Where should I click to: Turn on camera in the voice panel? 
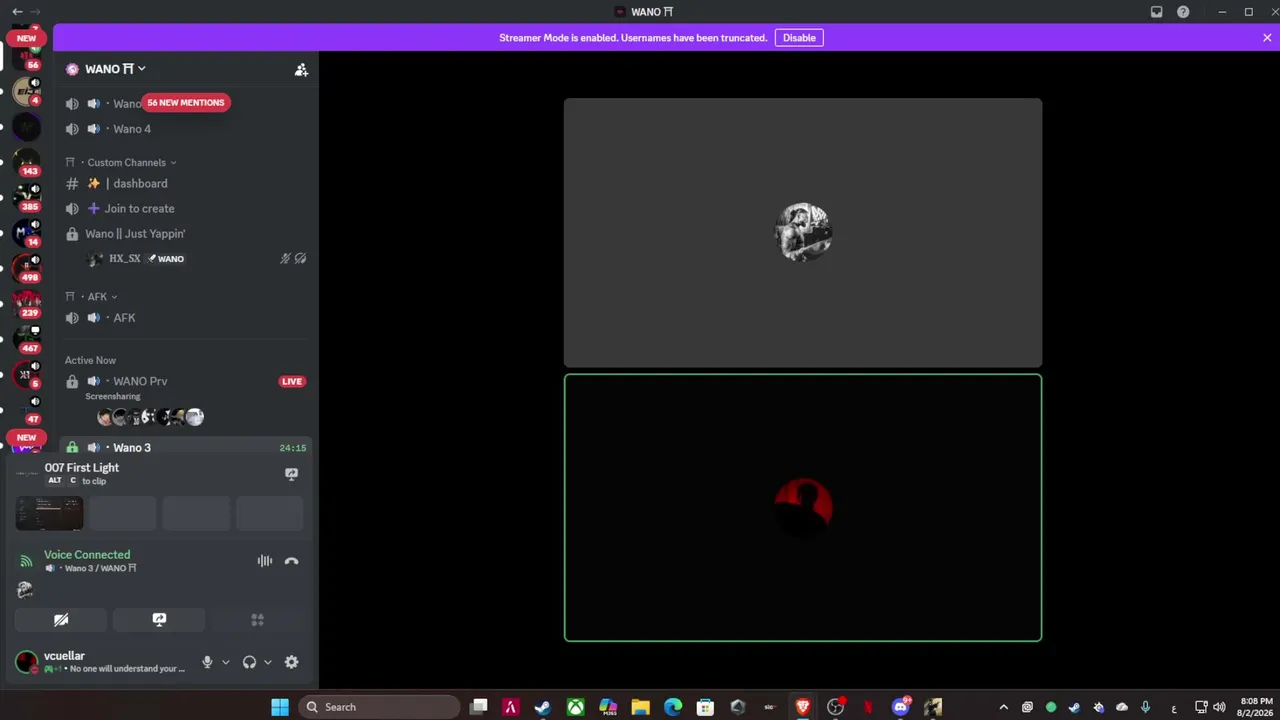(x=61, y=620)
